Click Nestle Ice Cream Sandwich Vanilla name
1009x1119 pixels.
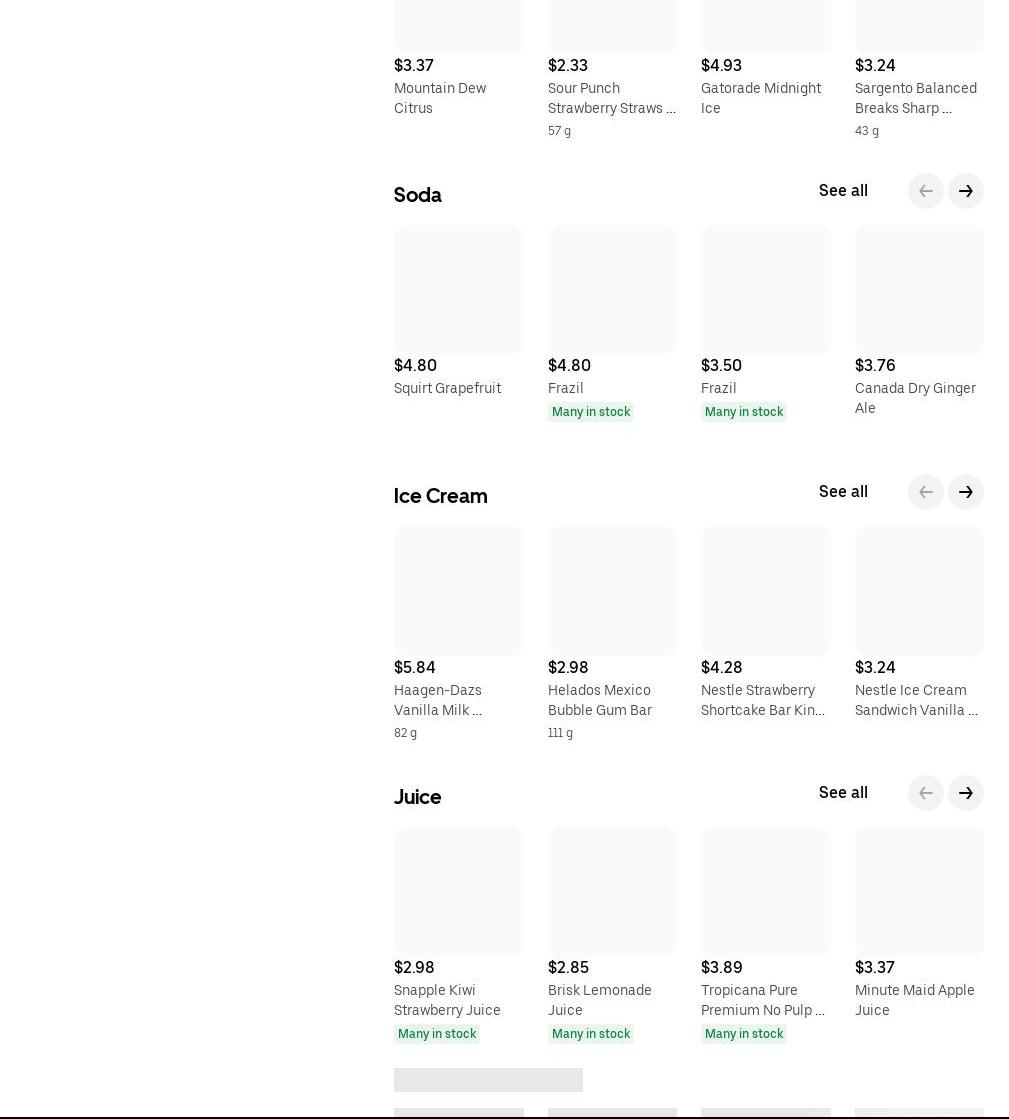pyautogui.click(x=916, y=700)
